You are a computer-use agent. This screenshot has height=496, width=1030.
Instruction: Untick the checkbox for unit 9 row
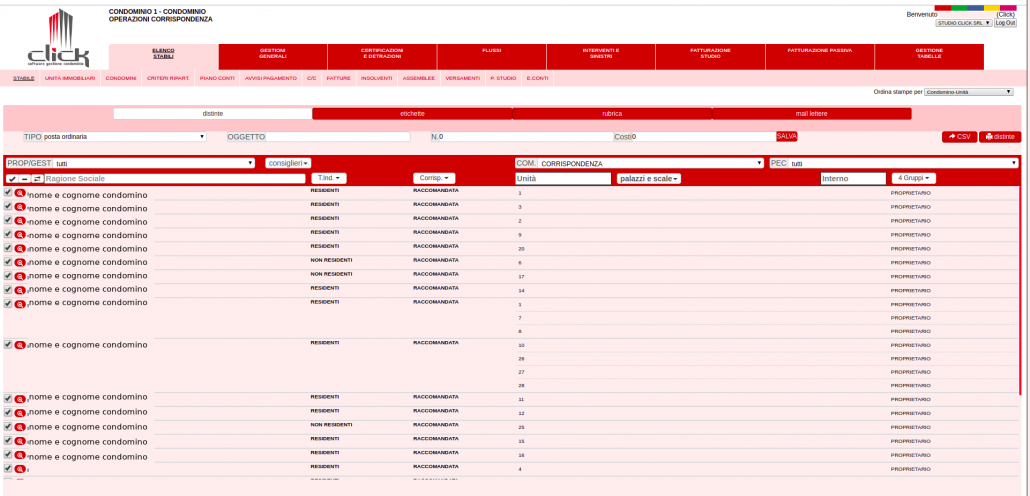8,233
